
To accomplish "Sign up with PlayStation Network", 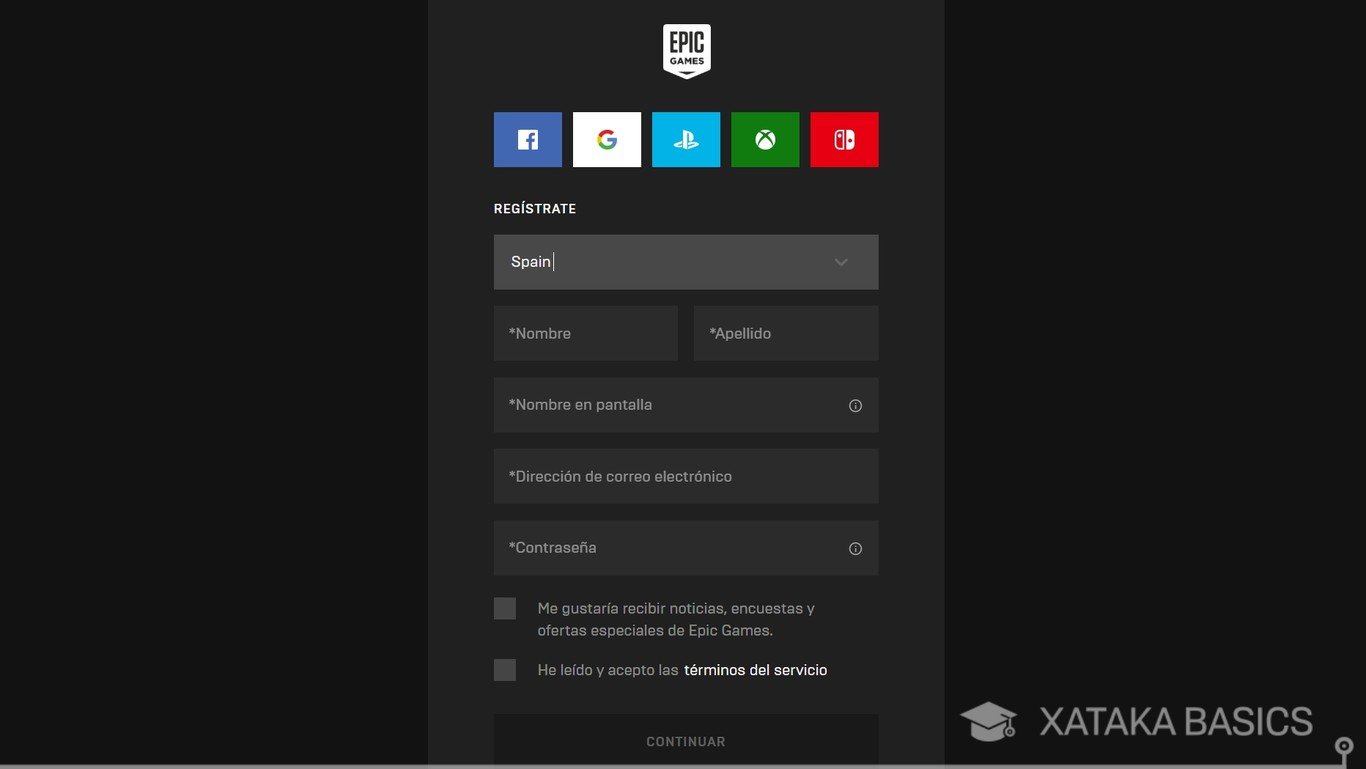I will [686, 139].
